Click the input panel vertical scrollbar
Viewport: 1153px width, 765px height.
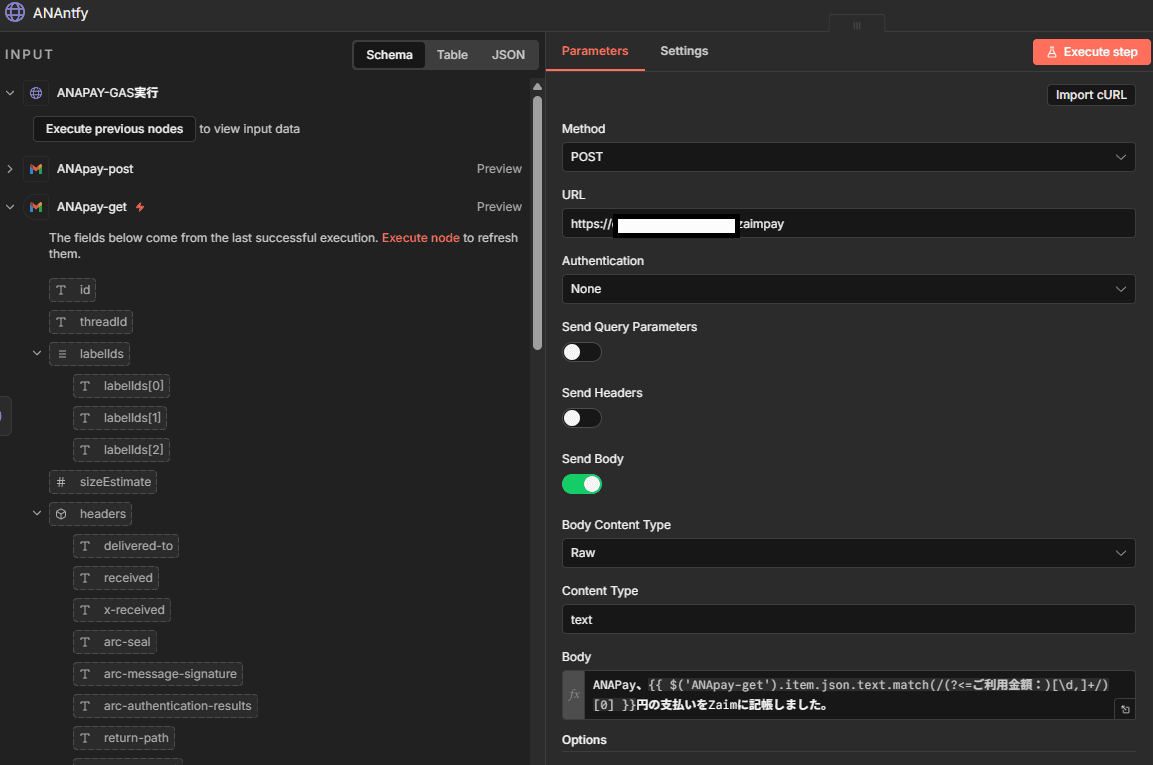[537, 220]
